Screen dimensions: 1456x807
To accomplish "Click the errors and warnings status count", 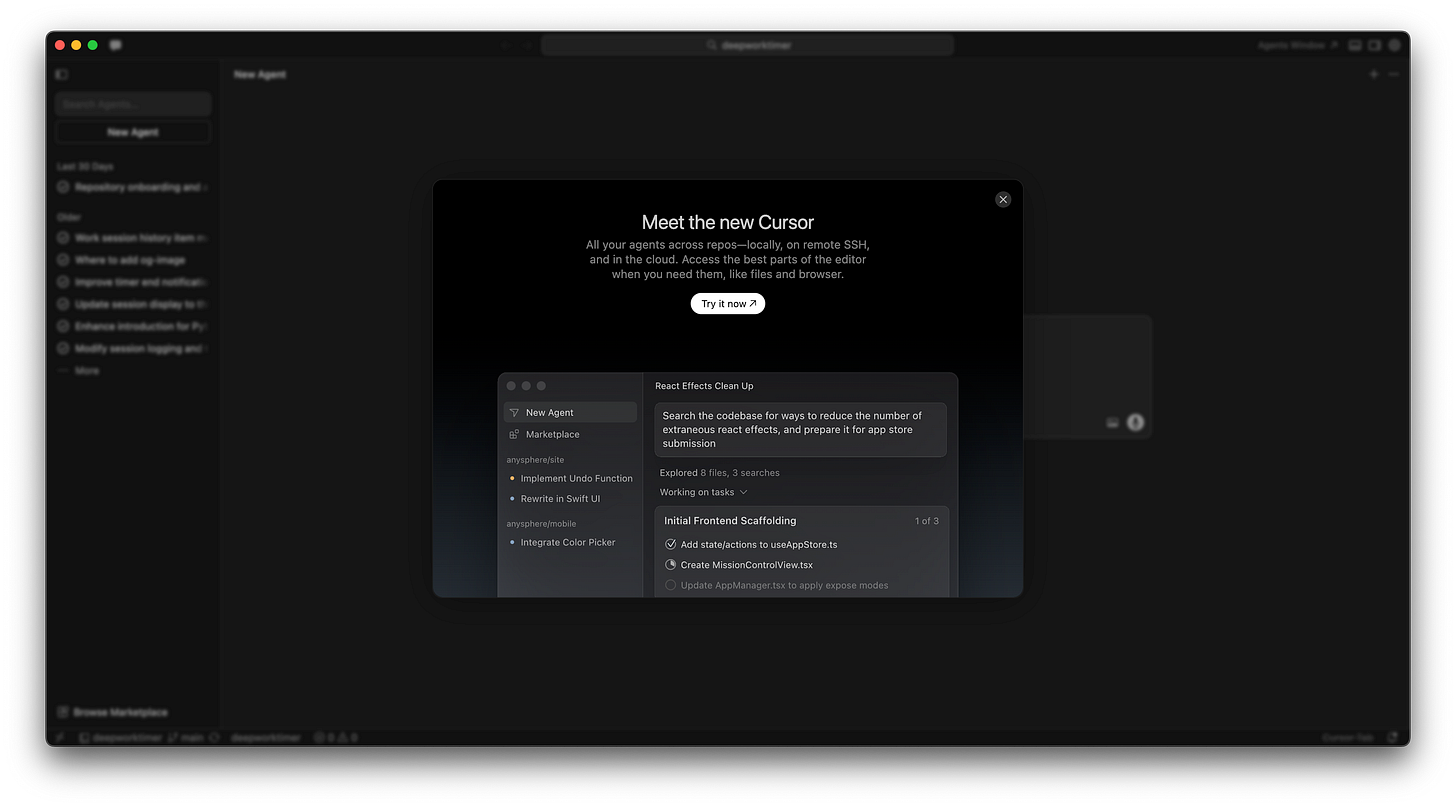I will click(336, 737).
